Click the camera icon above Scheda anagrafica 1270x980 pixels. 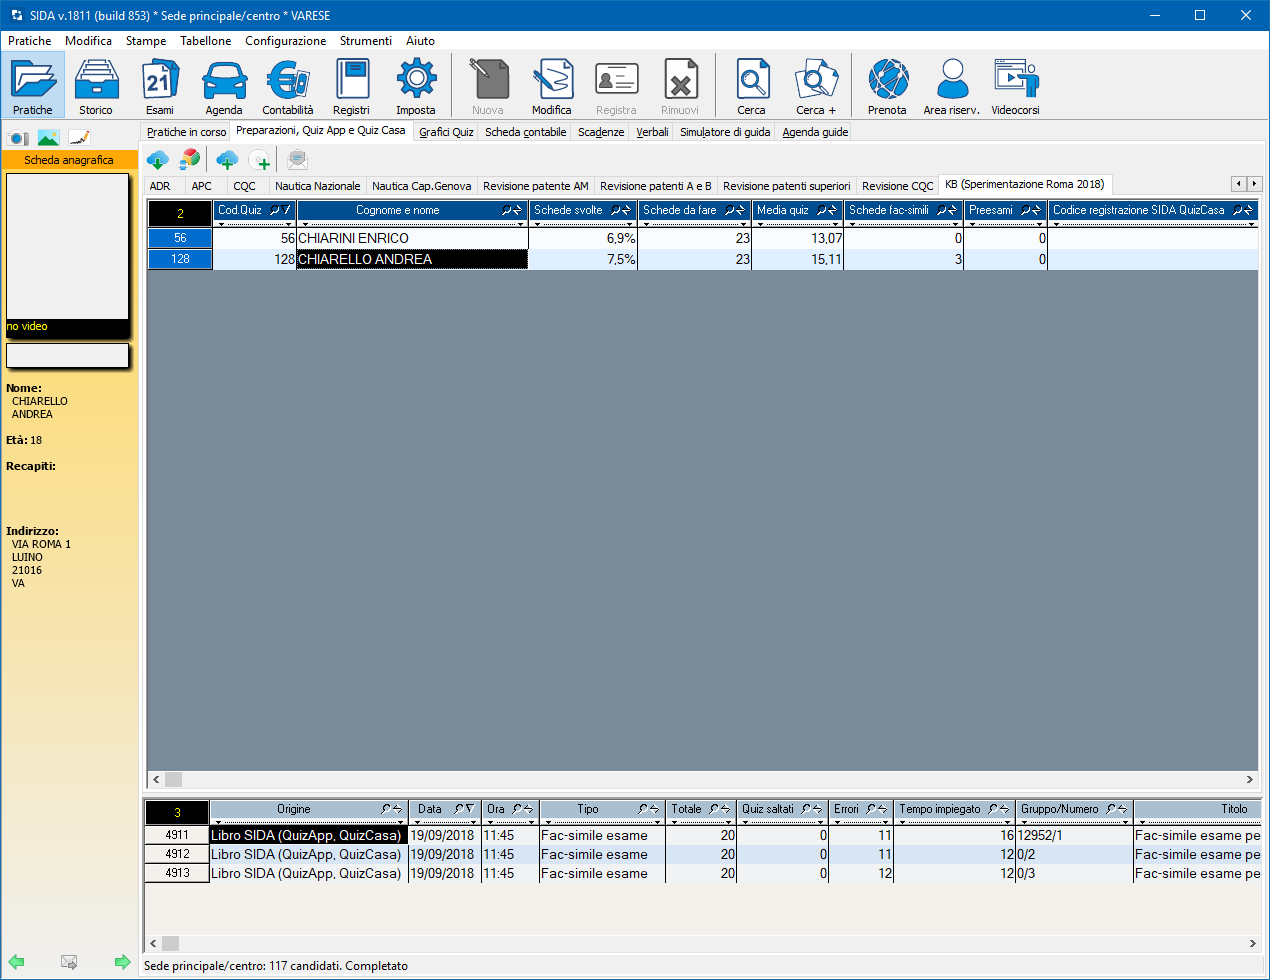tap(18, 138)
